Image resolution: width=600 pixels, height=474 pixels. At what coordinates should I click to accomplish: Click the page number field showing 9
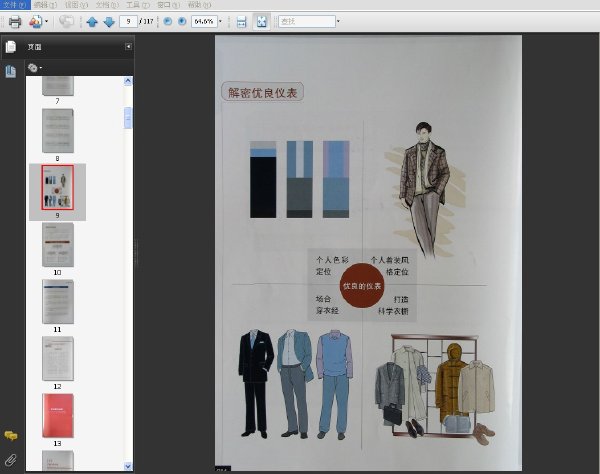click(x=128, y=21)
